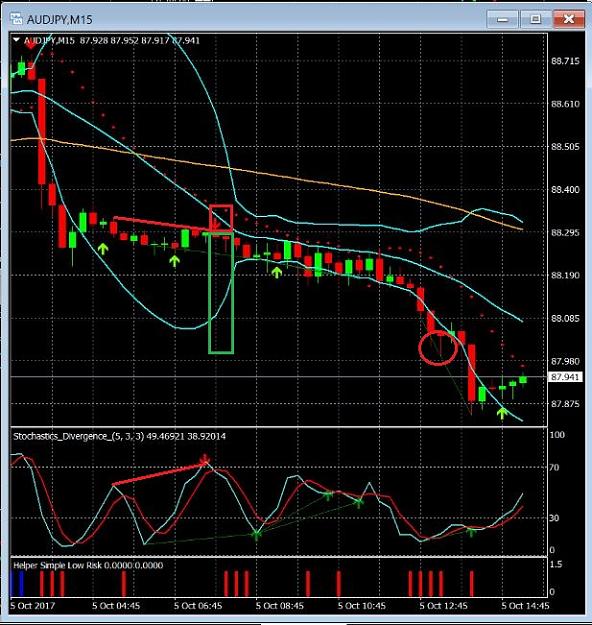
Task: Click the 5 Oct 14:45 time axis label
Action: click(x=525, y=606)
